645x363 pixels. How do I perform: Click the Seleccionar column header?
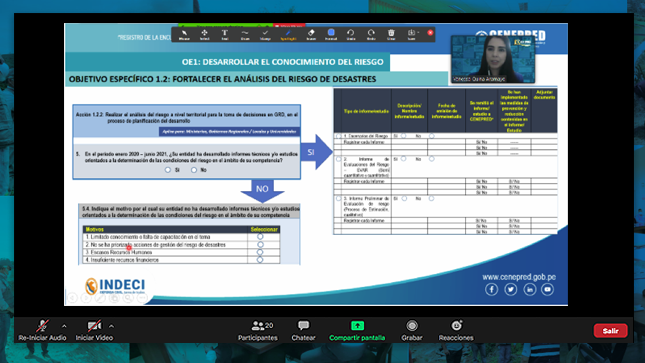(x=264, y=229)
